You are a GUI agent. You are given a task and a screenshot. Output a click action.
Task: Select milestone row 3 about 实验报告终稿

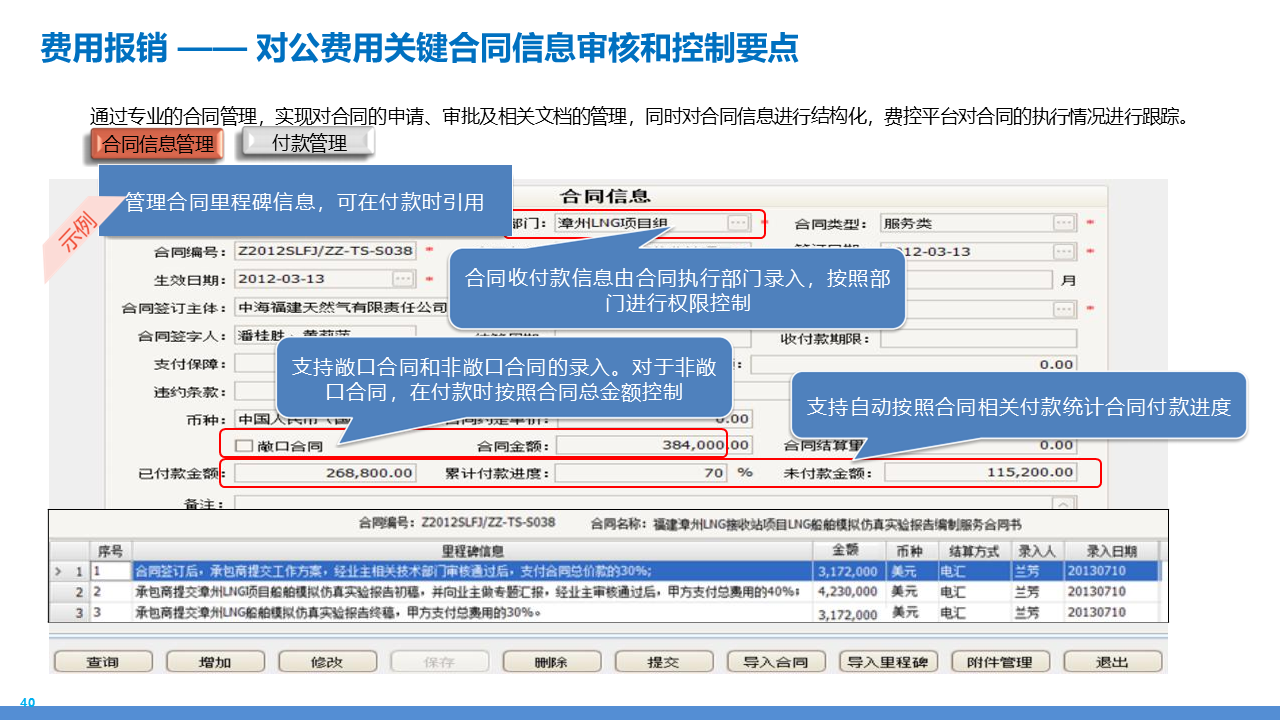(607, 613)
